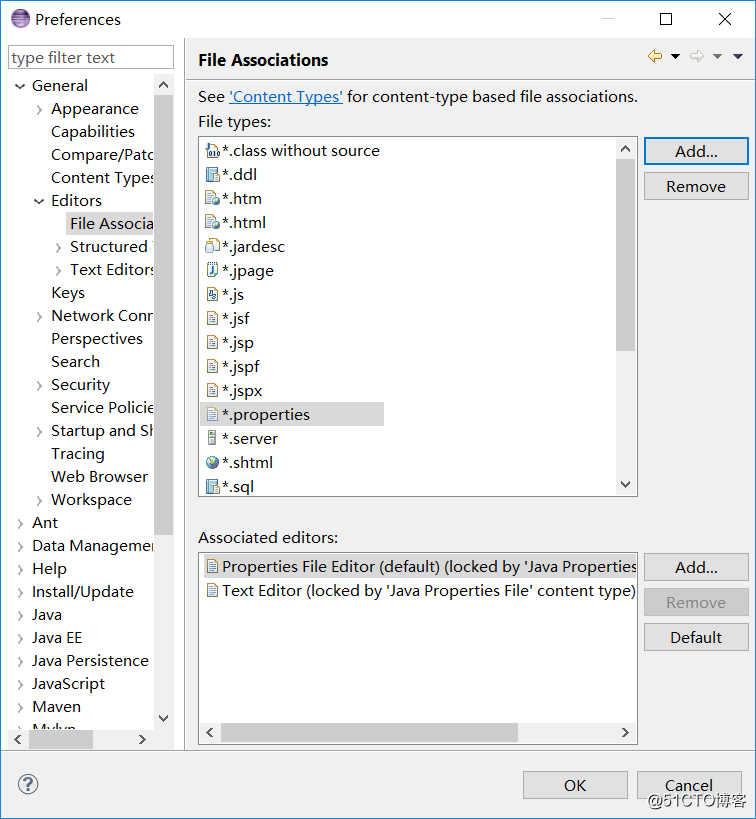The height and width of the screenshot is (819, 756).
Task: Expand the Appearance tree node
Action: [39, 110]
